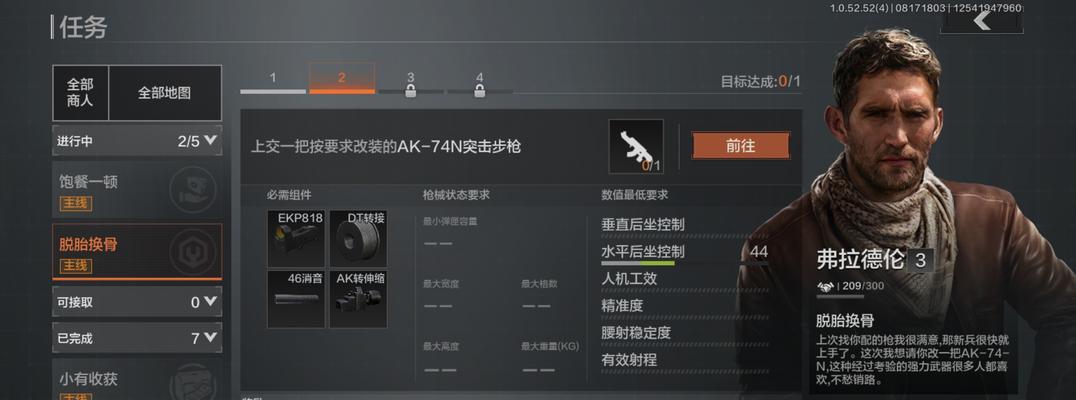Image resolution: width=1076 pixels, height=400 pixels.
Task: Open the 全部地图 map filter
Action: tap(165, 93)
